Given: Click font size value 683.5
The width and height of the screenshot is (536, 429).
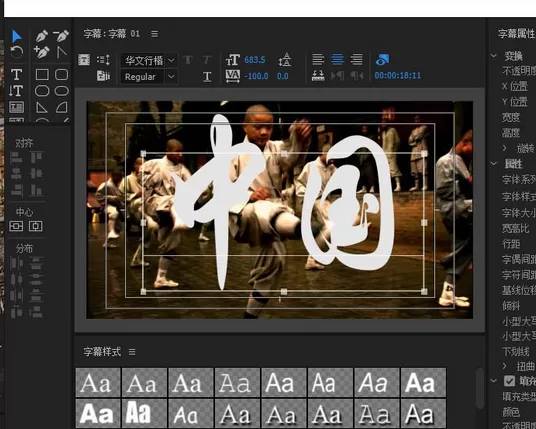Looking at the screenshot, I should coord(255,60).
